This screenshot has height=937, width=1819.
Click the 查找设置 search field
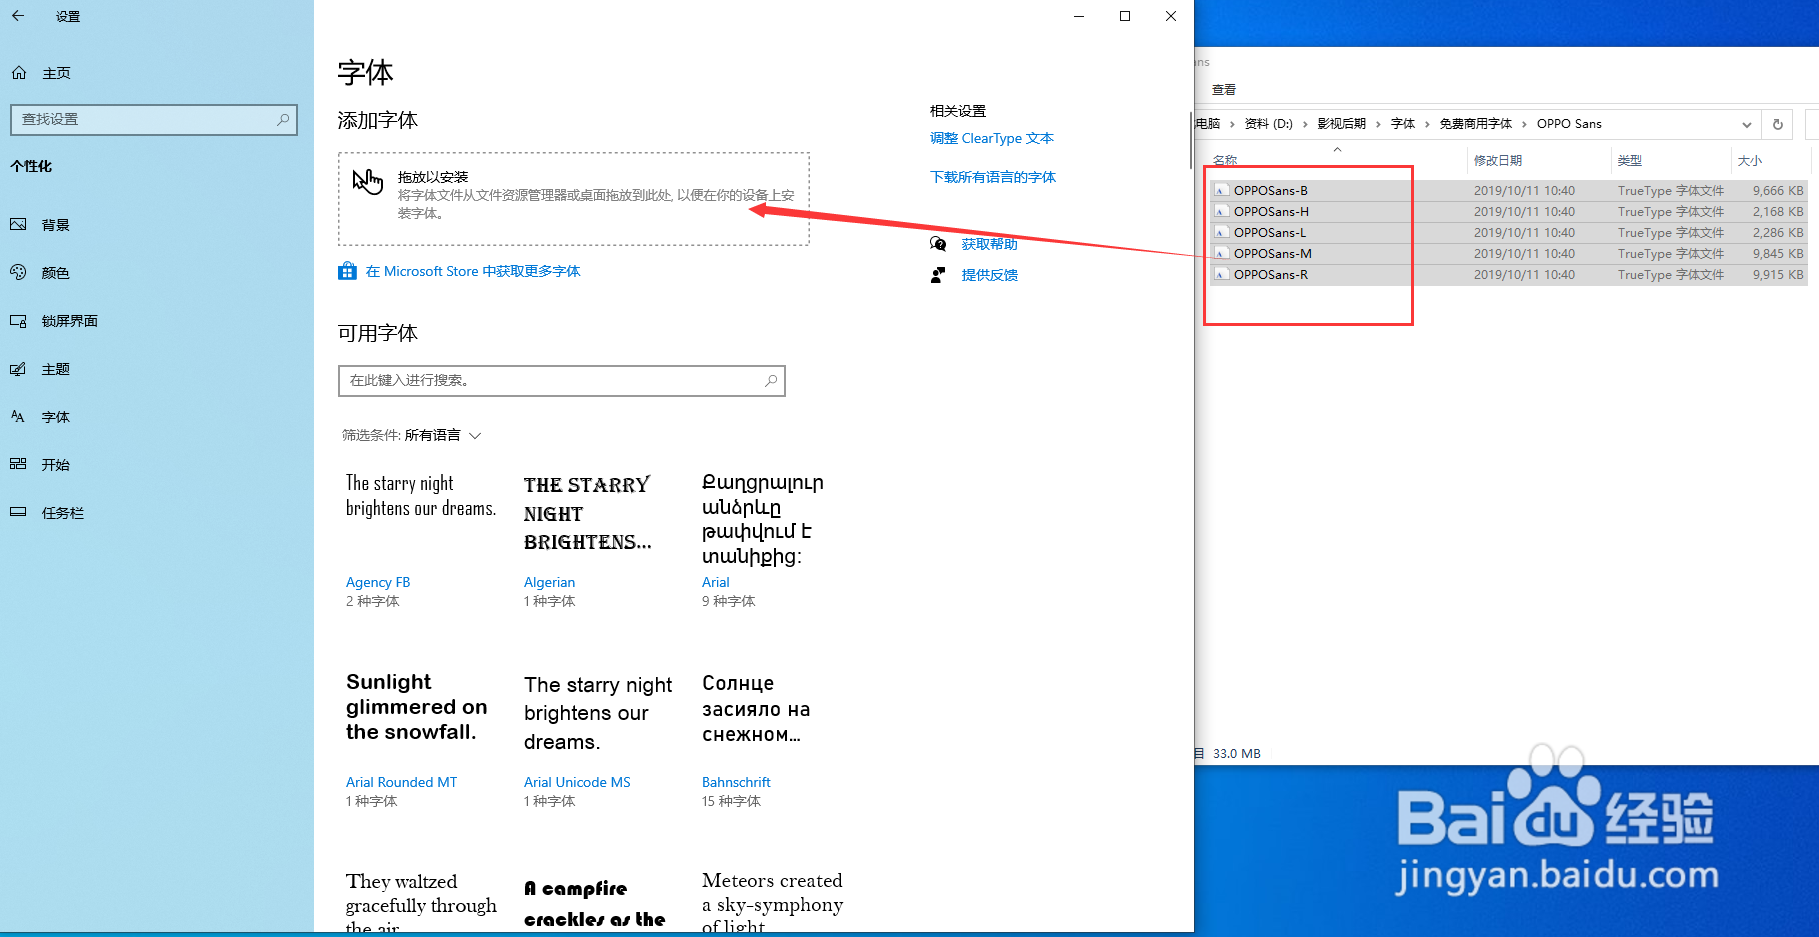(154, 119)
